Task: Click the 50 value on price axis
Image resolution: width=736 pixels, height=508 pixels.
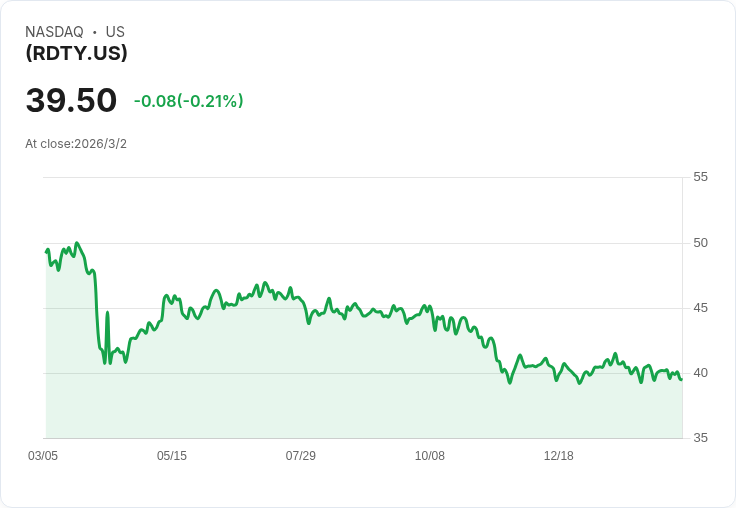Action: point(700,243)
